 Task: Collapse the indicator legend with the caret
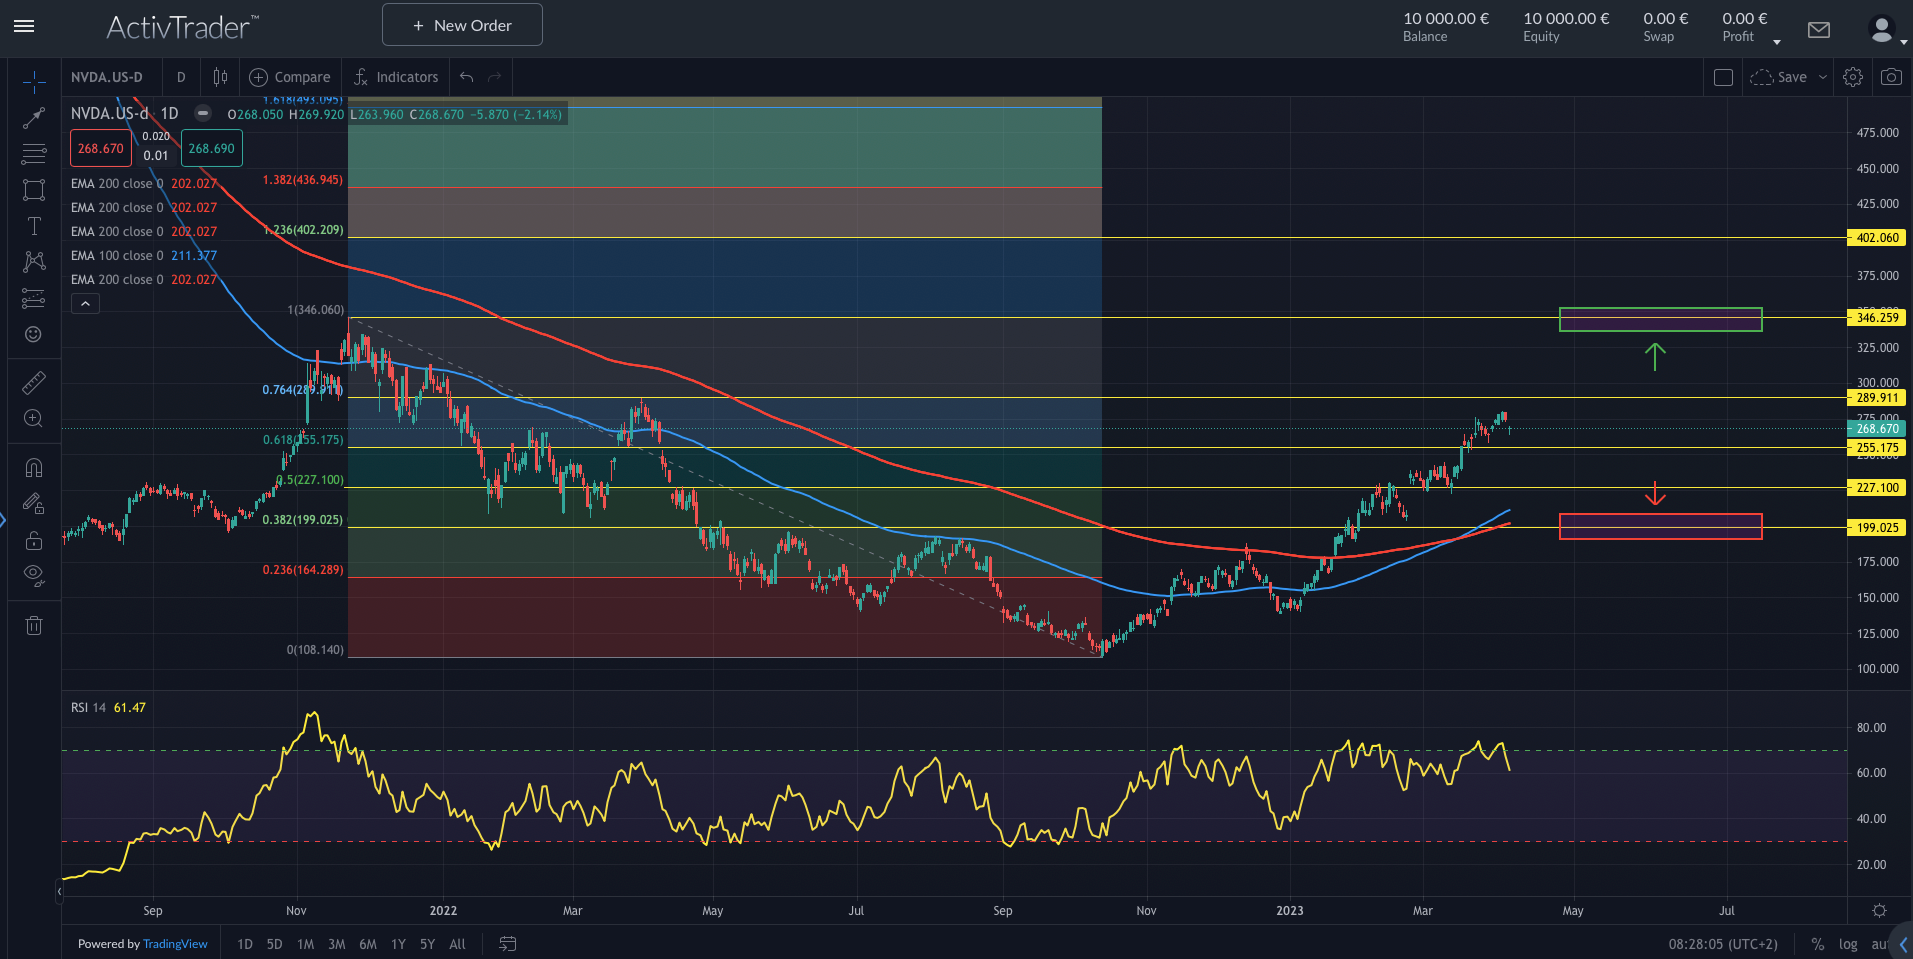(x=85, y=303)
